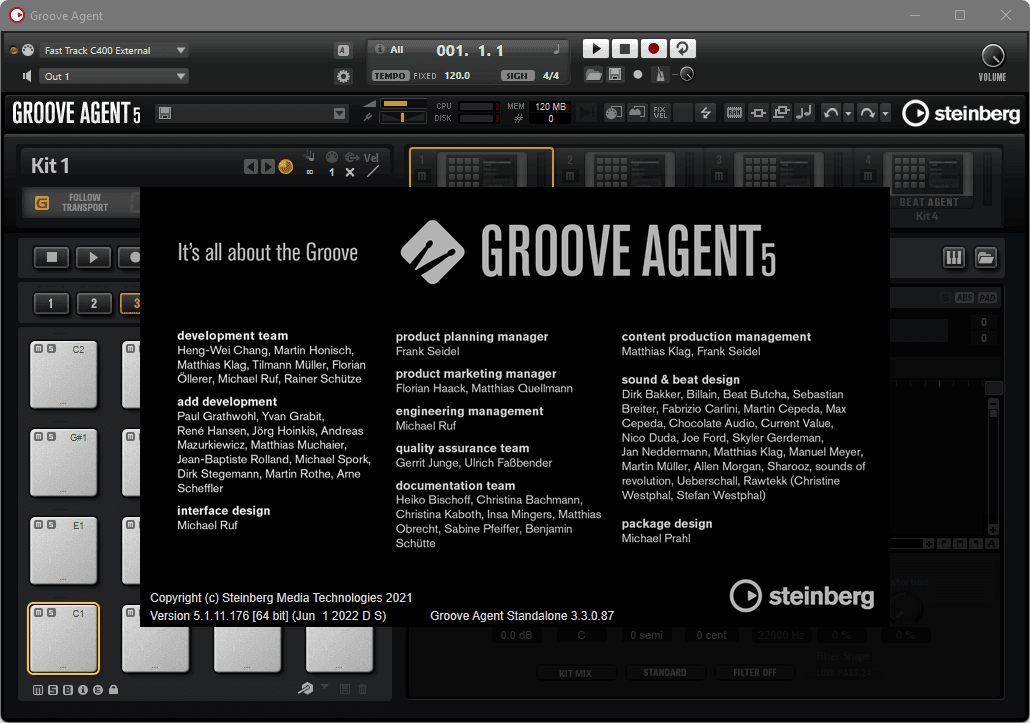Select pad group 1
The width and height of the screenshot is (1030, 723).
pos(51,304)
